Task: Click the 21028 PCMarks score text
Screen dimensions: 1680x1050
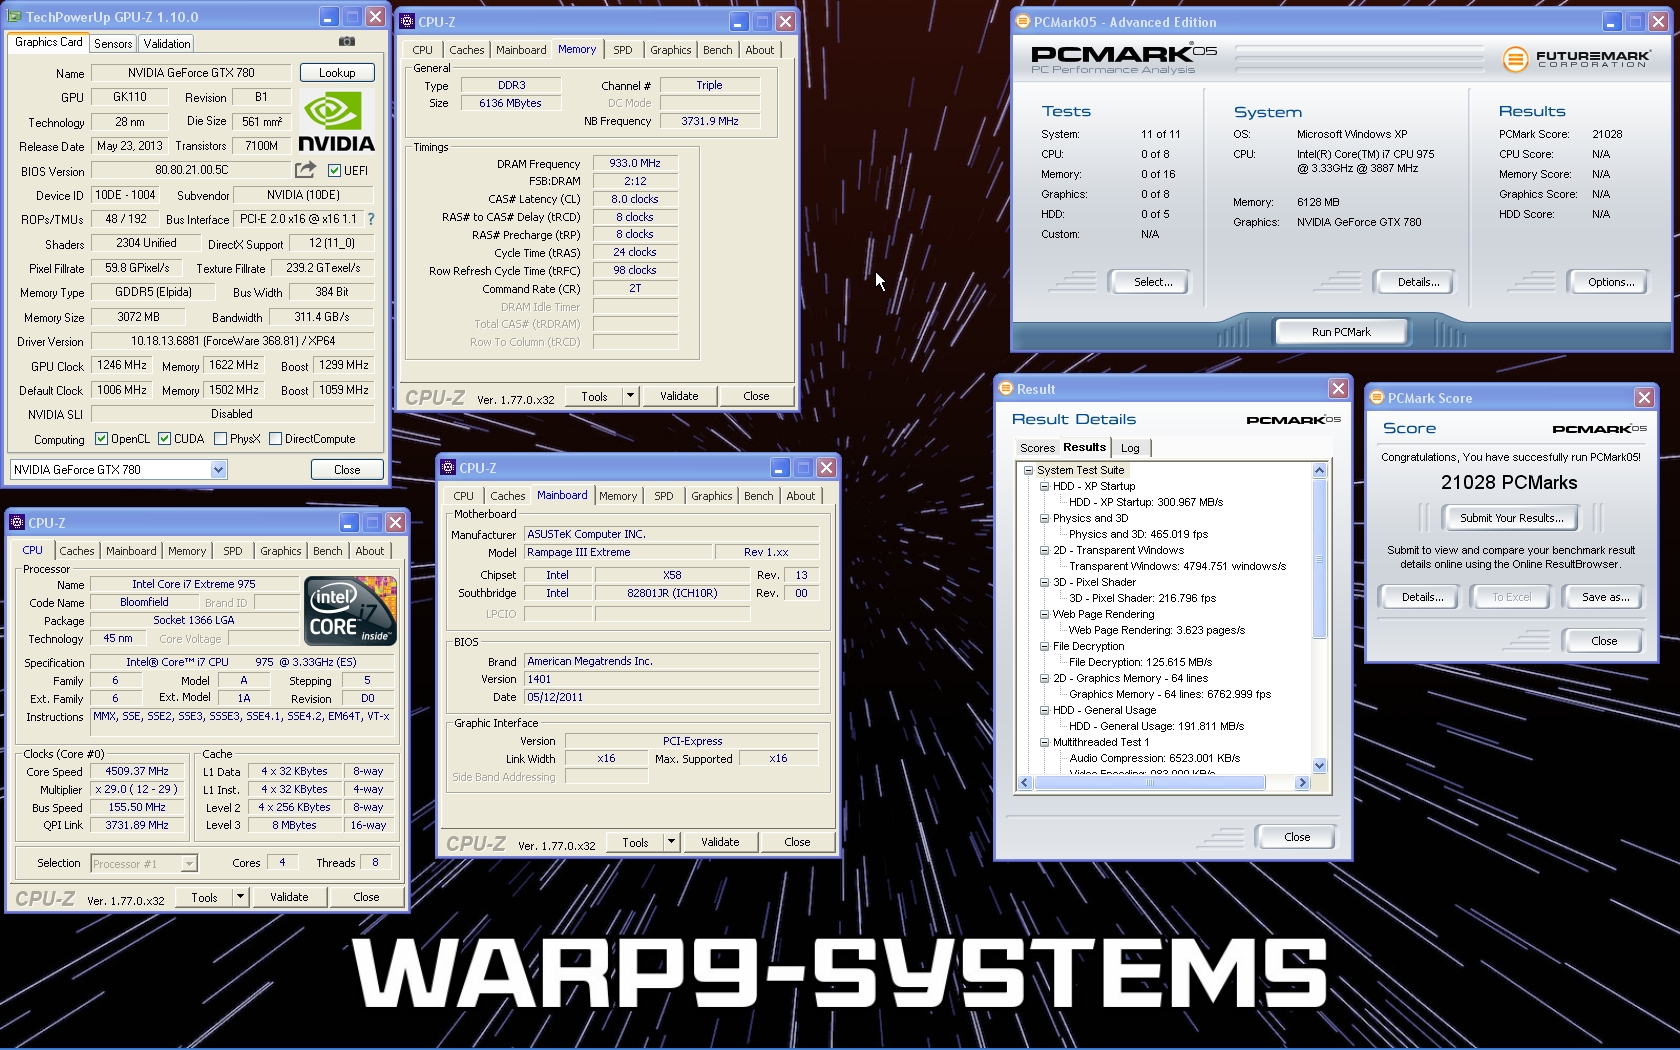Action: tap(1509, 482)
